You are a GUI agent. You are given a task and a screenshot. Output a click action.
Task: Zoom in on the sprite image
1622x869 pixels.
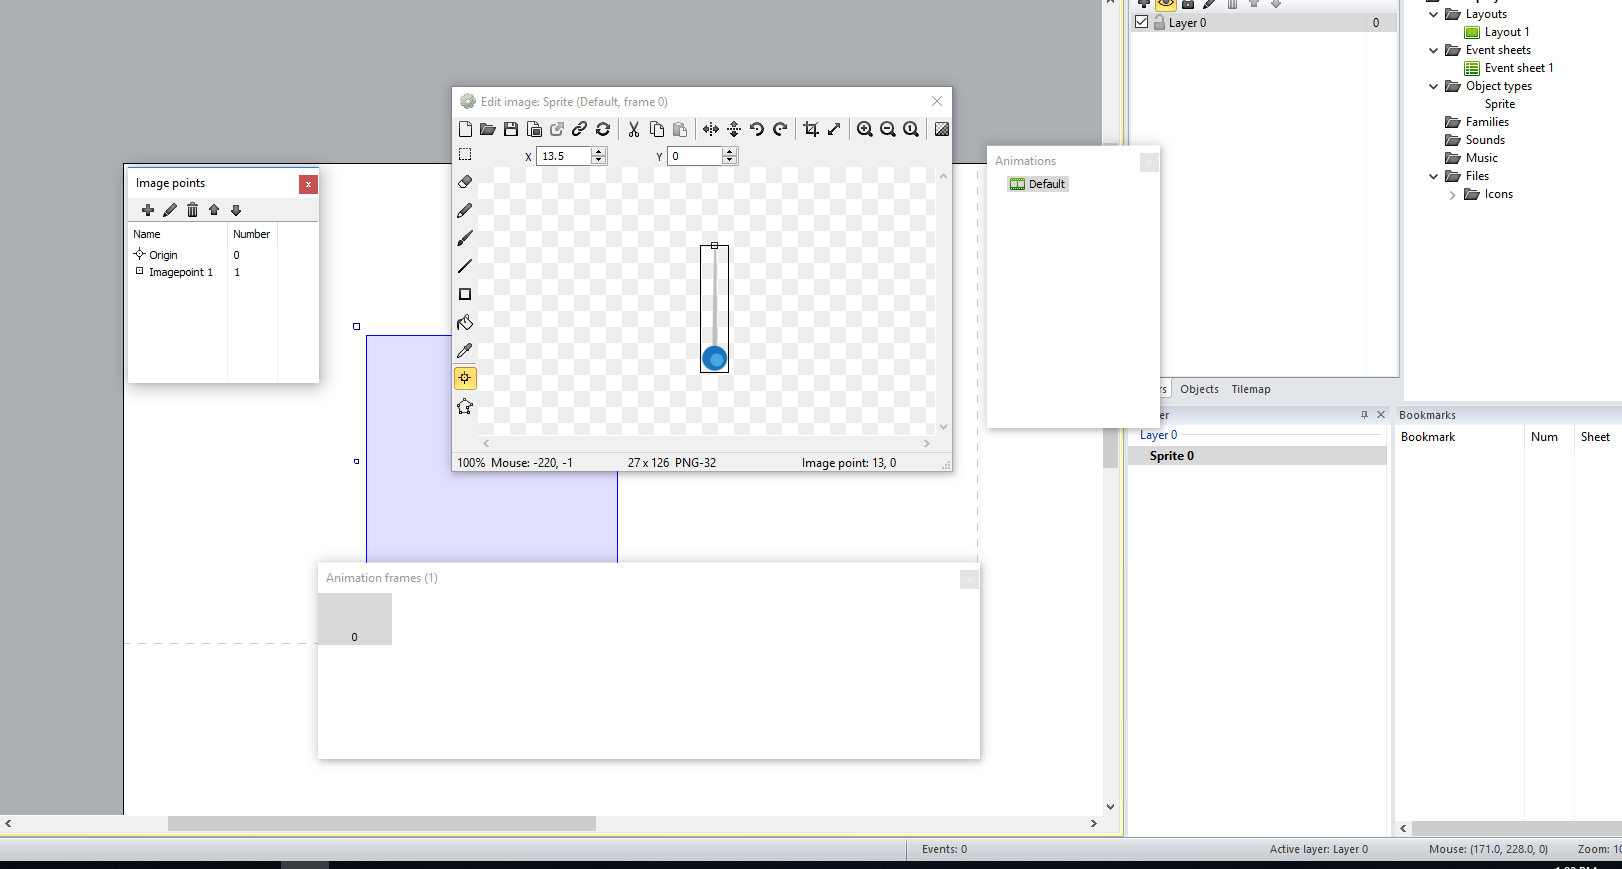point(865,129)
